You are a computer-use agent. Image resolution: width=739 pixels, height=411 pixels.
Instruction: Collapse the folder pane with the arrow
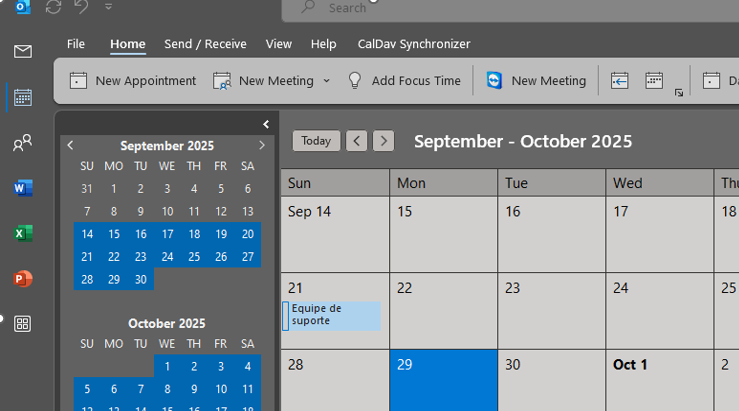pyautogui.click(x=266, y=124)
